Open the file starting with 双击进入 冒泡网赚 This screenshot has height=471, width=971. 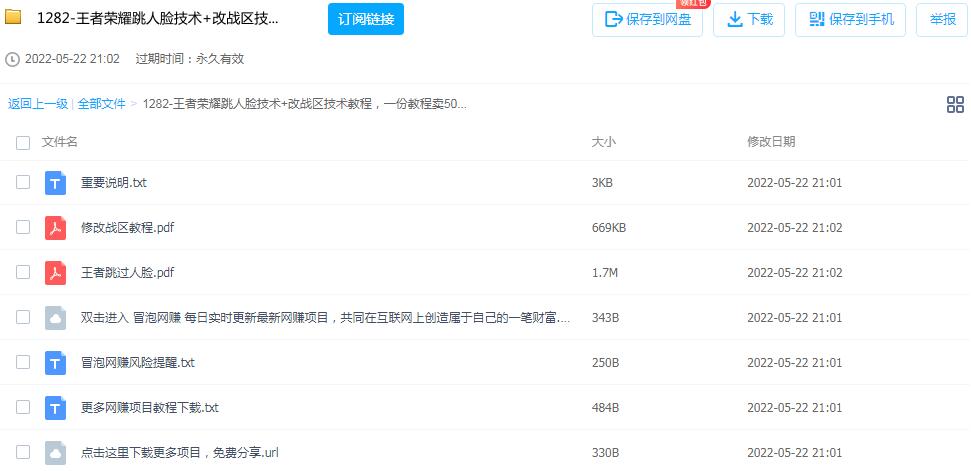point(325,318)
